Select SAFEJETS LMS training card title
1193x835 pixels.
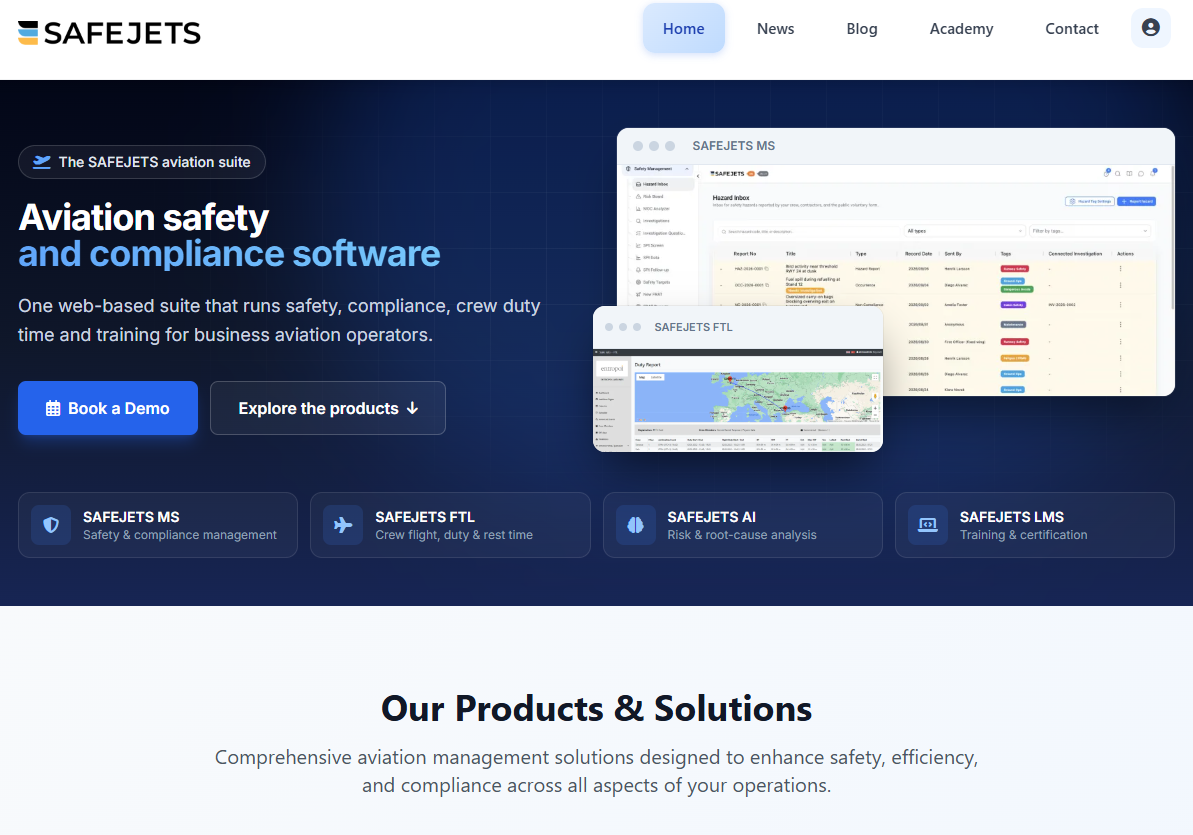[1011, 517]
